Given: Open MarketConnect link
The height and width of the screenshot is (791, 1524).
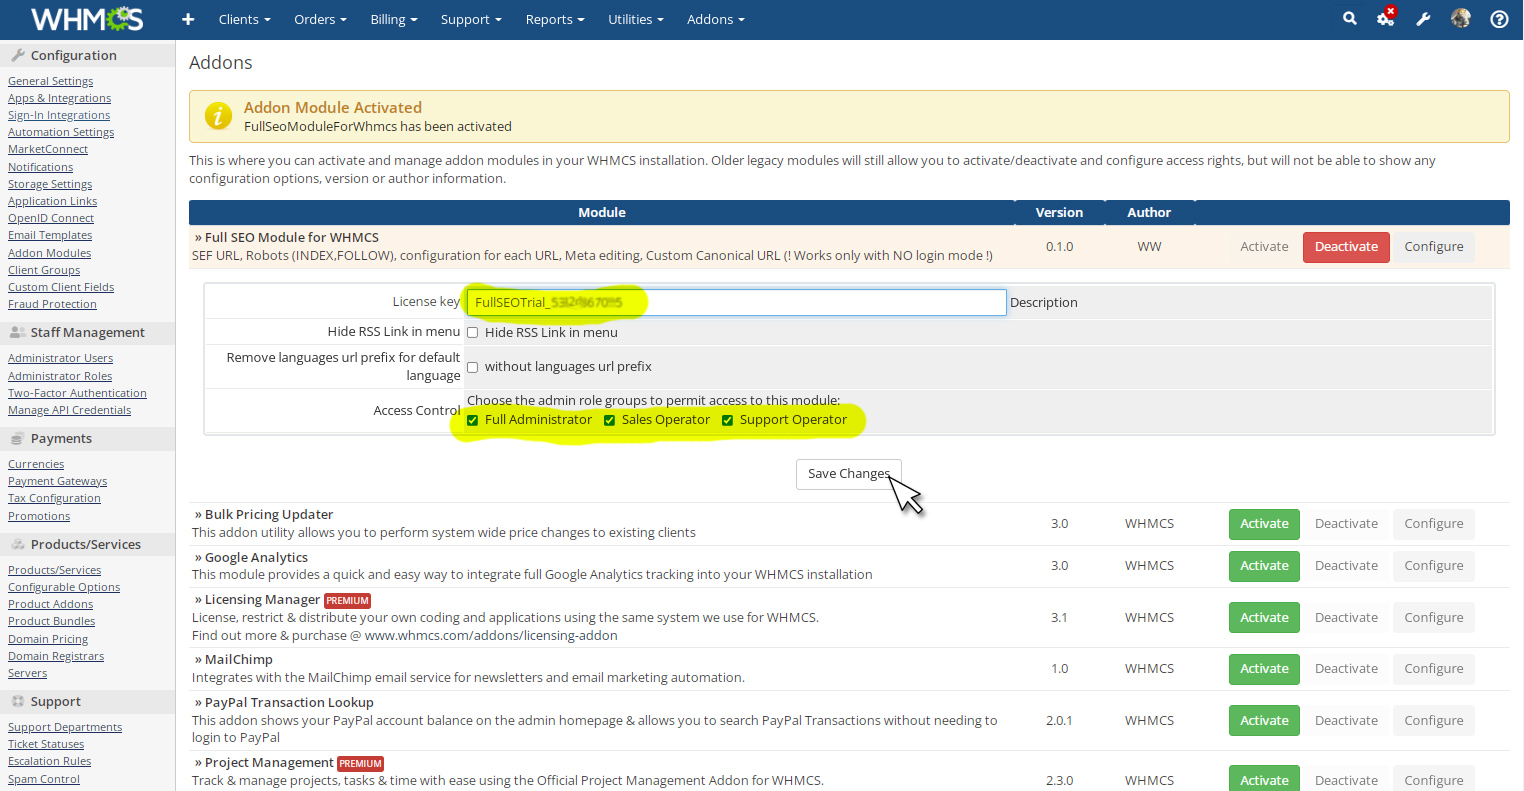Looking at the screenshot, I should (x=48, y=149).
